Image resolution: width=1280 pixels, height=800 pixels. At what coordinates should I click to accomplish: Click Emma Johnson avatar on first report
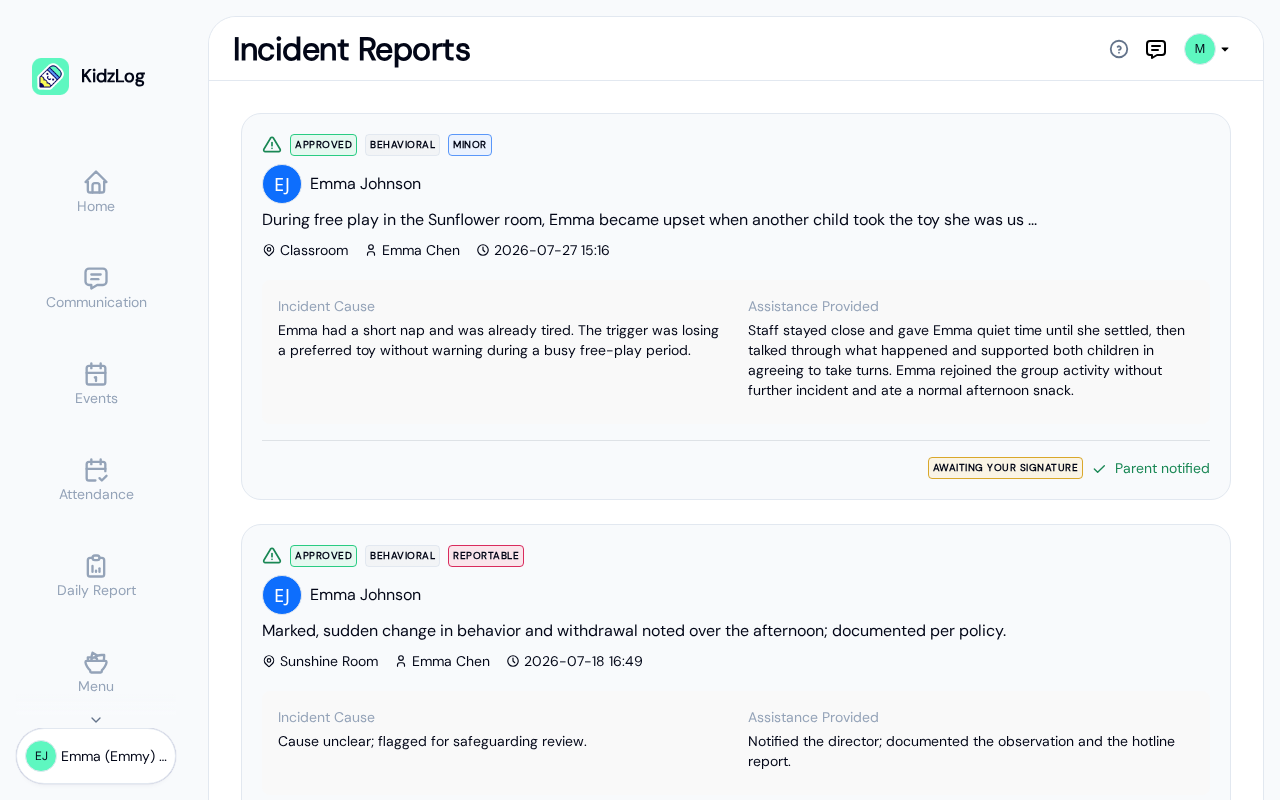pyautogui.click(x=282, y=184)
